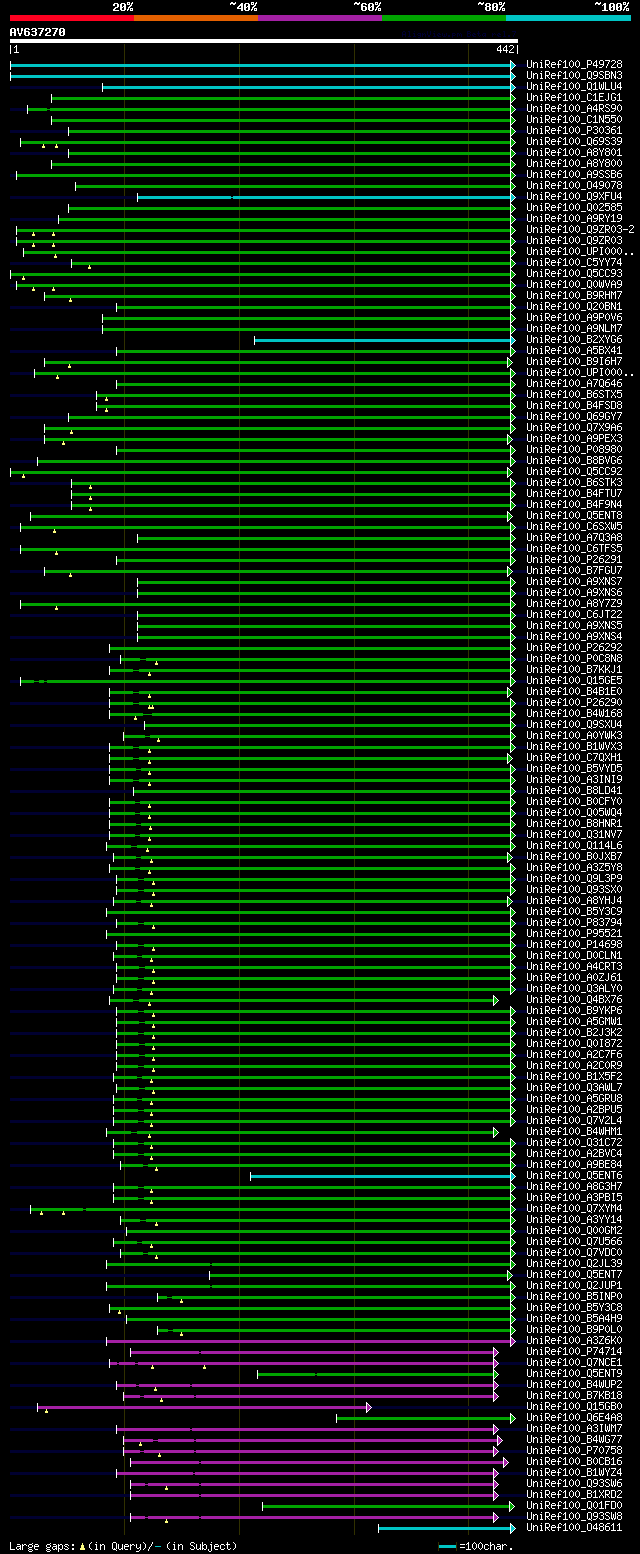Screen dimensions: 640x1554
Task: Click the green ~80% legend swatch
Action: tap(443, 18)
